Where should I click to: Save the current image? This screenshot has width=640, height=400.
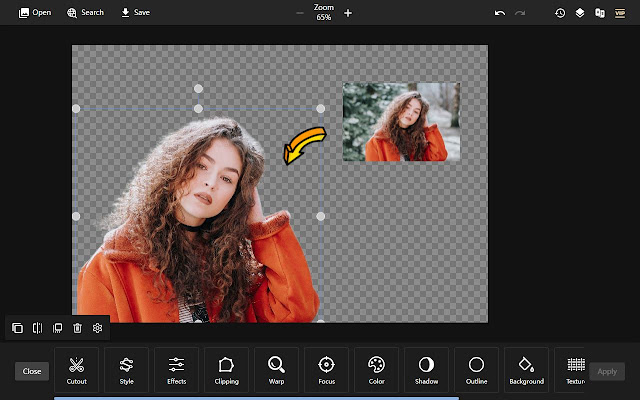(x=136, y=13)
